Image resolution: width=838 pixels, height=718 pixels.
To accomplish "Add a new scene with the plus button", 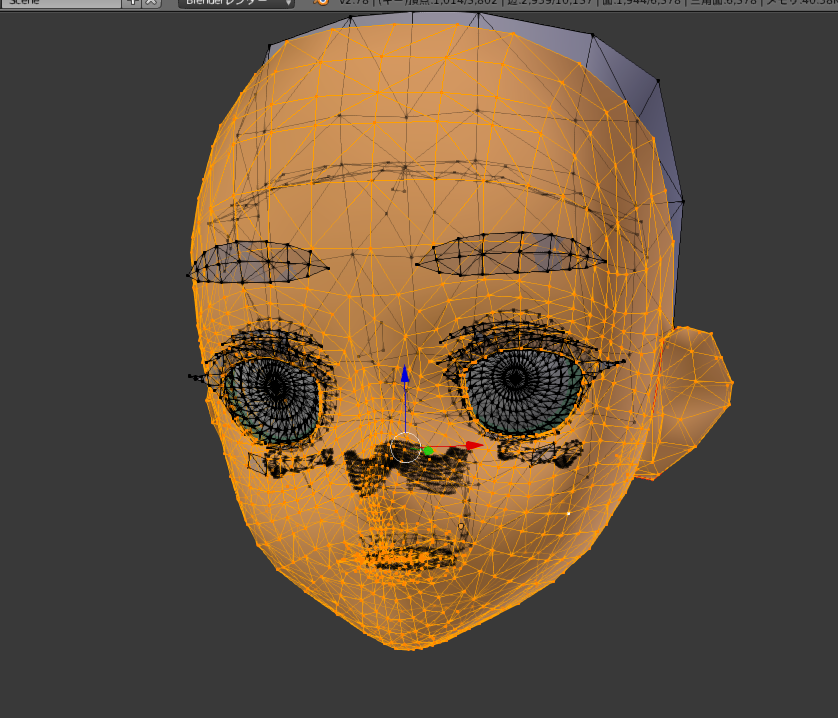I will [x=133, y=3].
